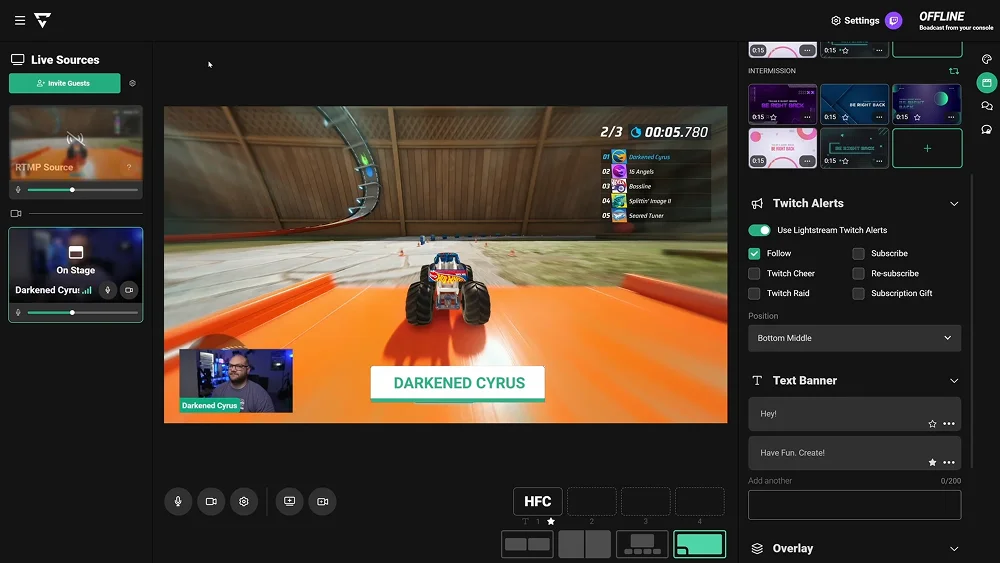Open the chat bubbles panel in right sidebar
The width and height of the screenshot is (1000, 563).
pyautogui.click(x=986, y=105)
